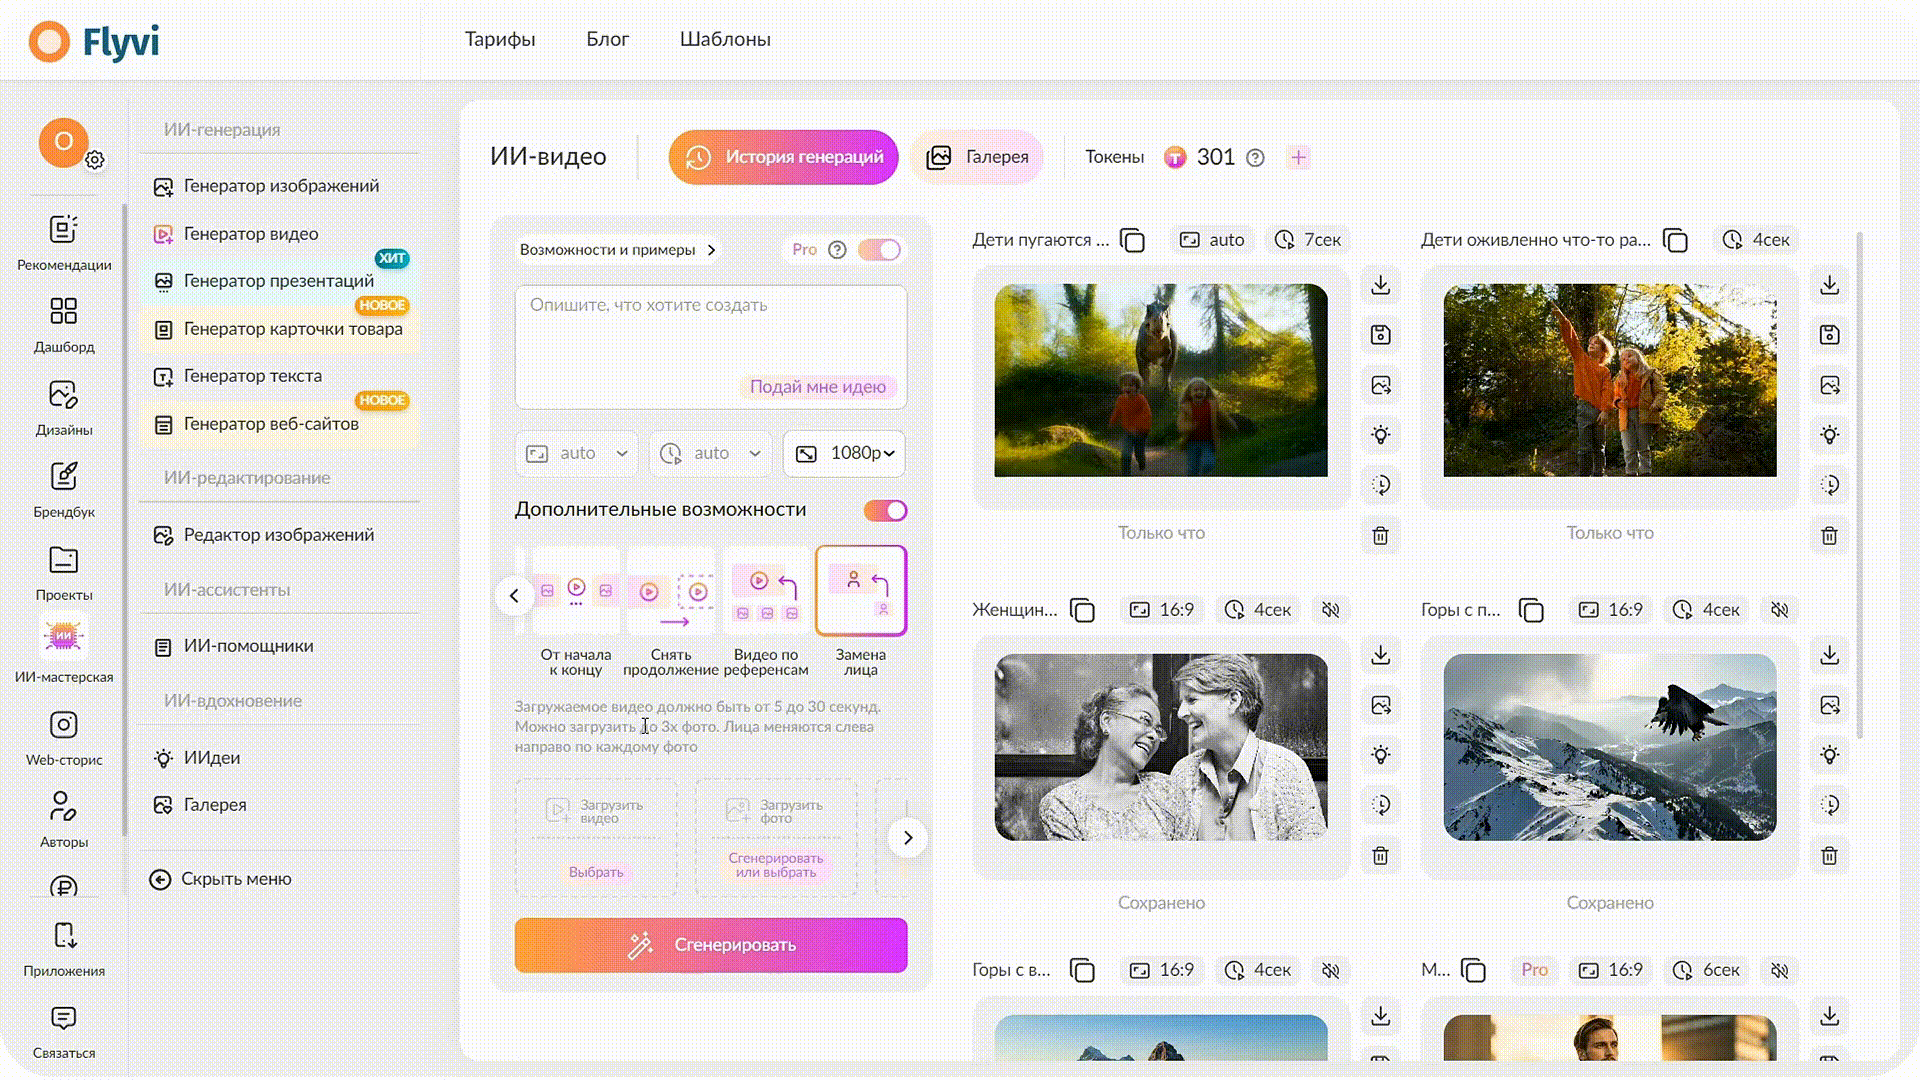Screen dimensions: 1920x1080
Task: Click the Web-сторис sidebar icon
Action: [x=63, y=725]
